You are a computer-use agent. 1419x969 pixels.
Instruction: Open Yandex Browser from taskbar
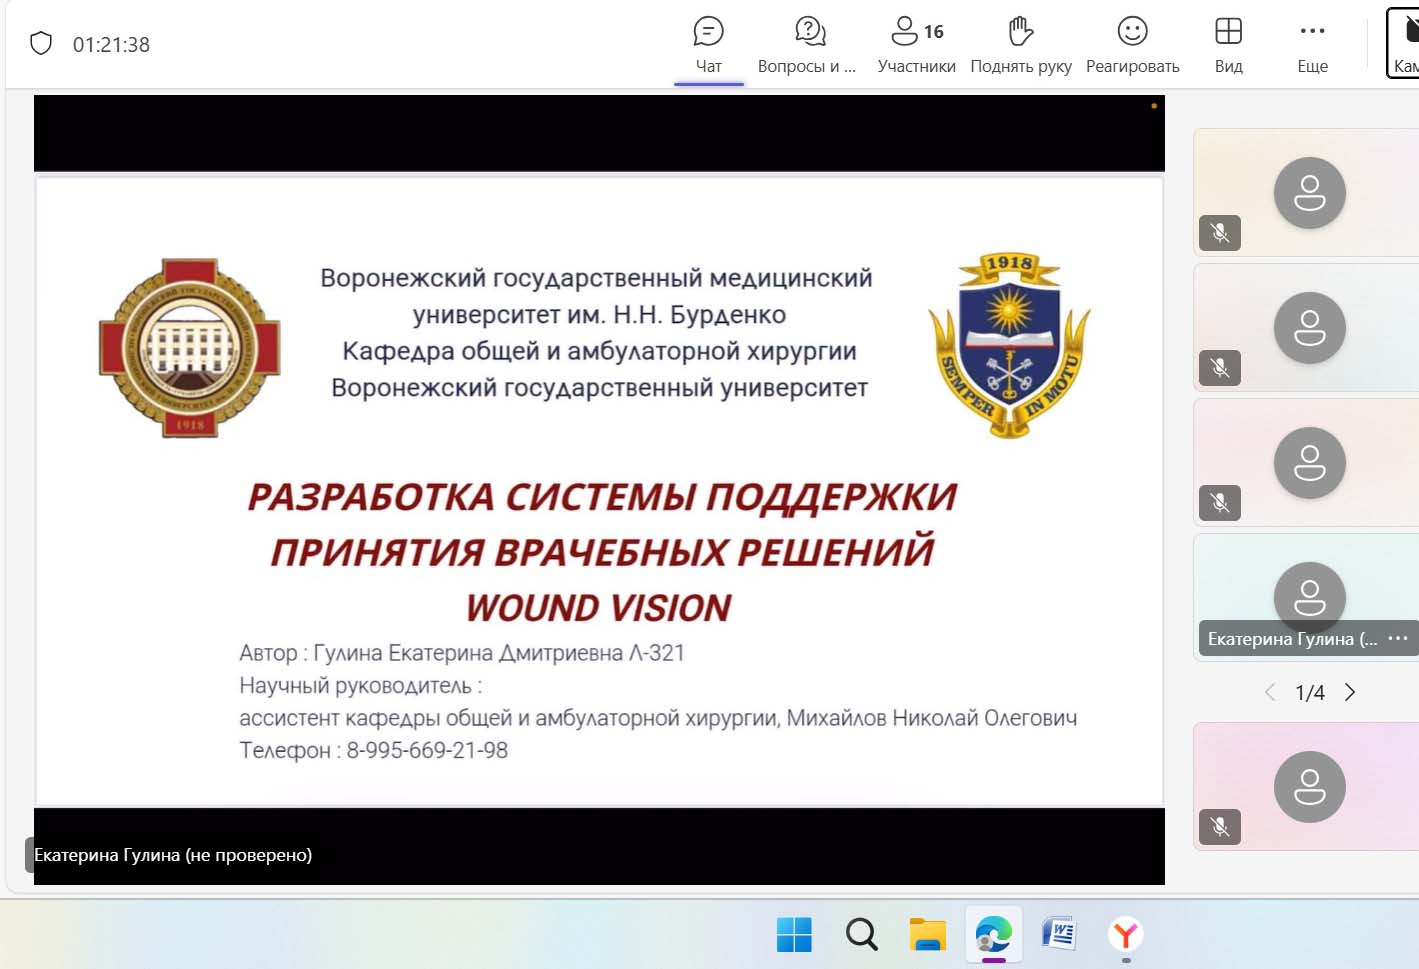[1126, 935]
